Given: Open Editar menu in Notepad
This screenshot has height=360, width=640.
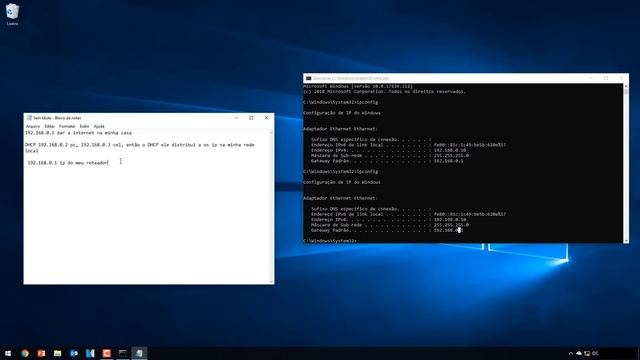Looking at the screenshot, I should coord(49,126).
